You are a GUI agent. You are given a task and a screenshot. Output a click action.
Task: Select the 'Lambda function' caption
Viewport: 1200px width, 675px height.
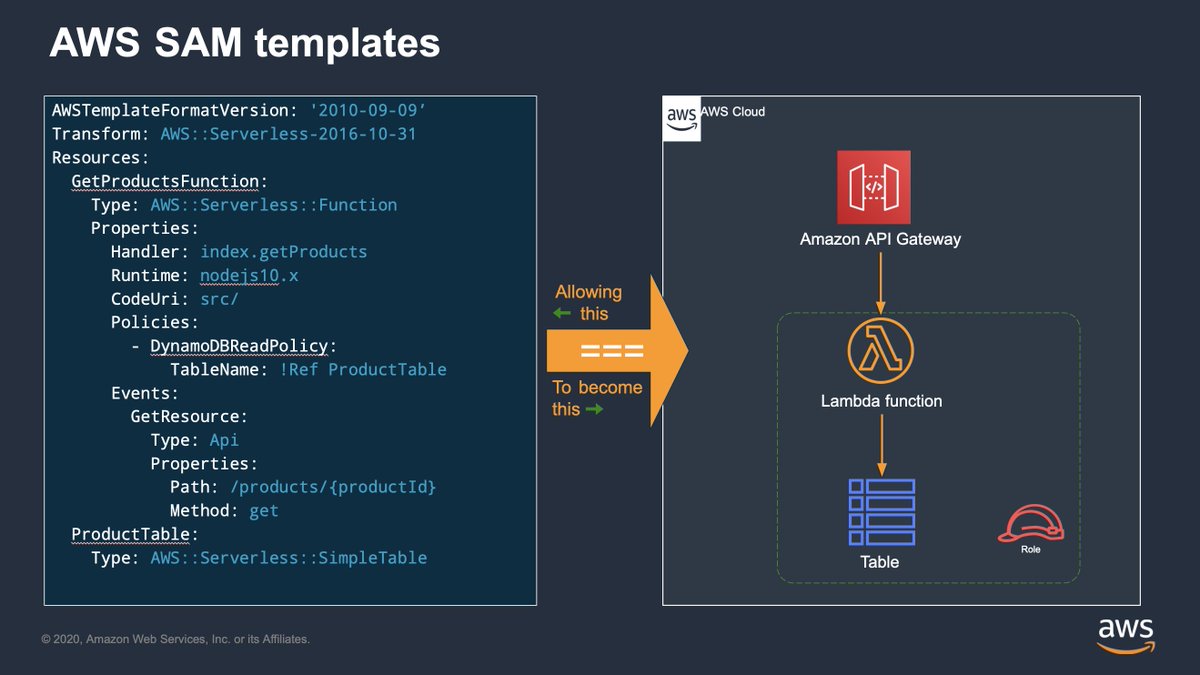point(881,401)
